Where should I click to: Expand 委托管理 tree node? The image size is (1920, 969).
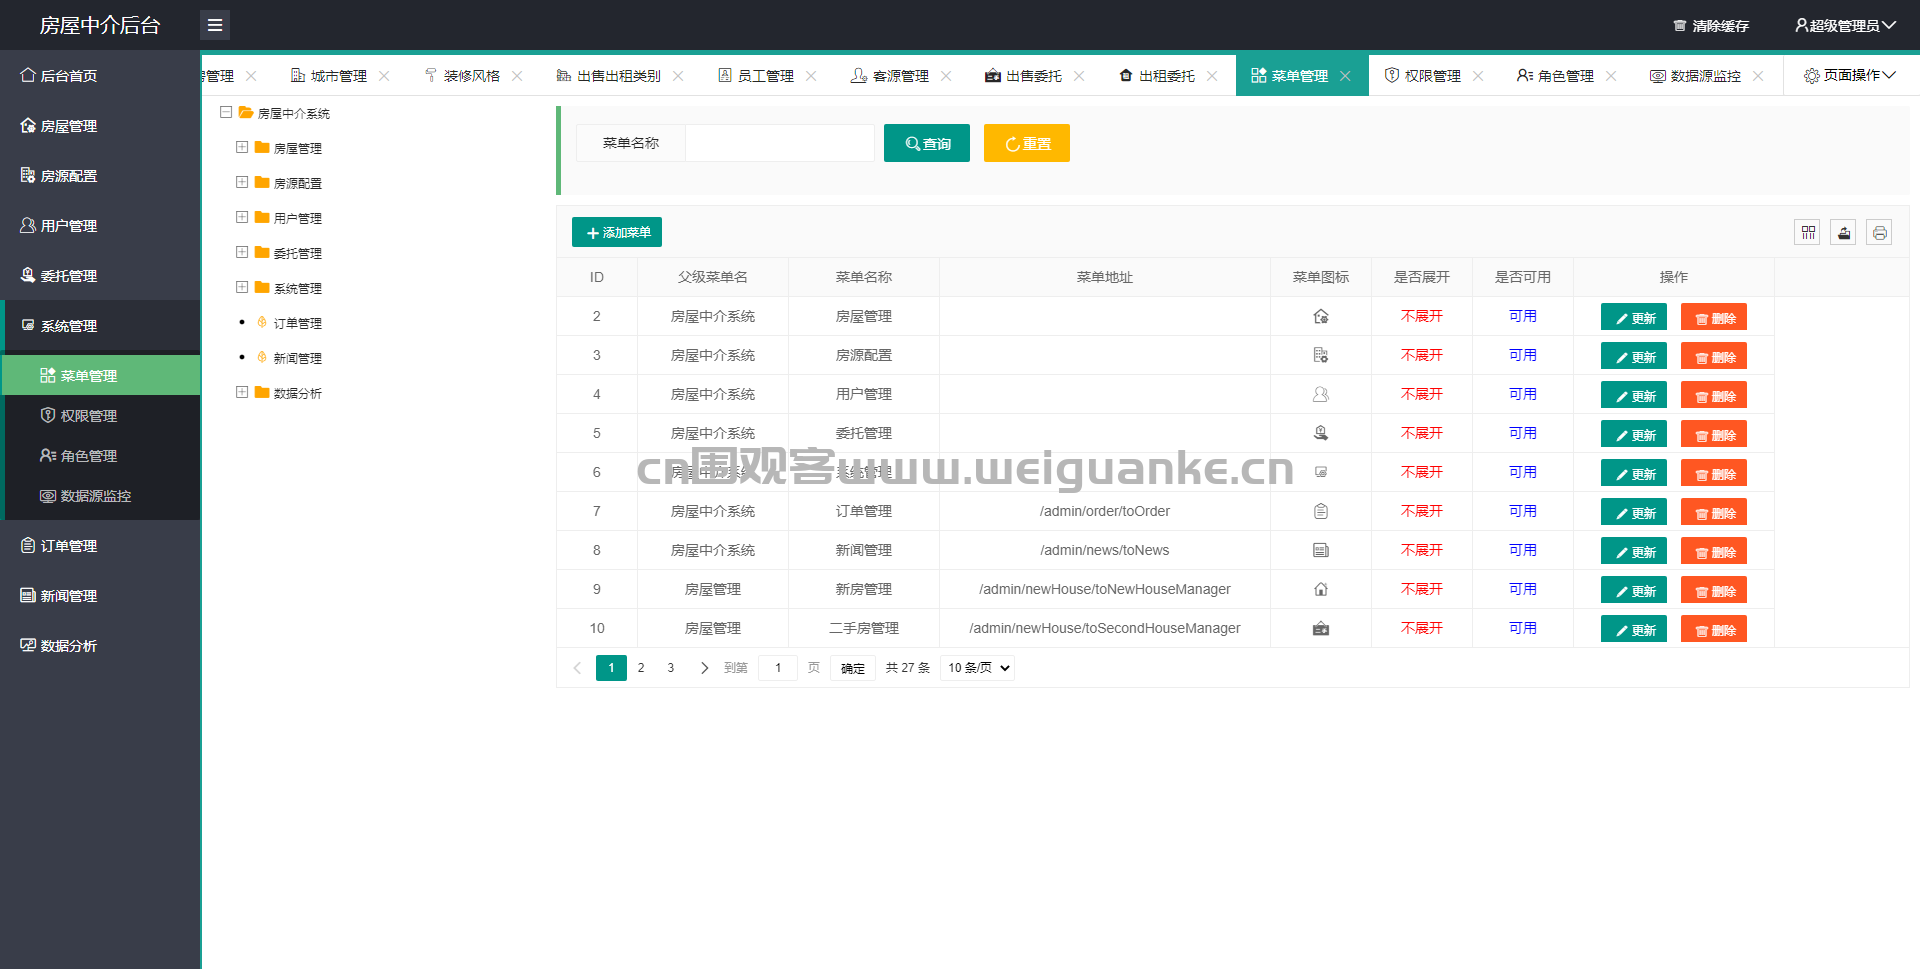coord(242,252)
